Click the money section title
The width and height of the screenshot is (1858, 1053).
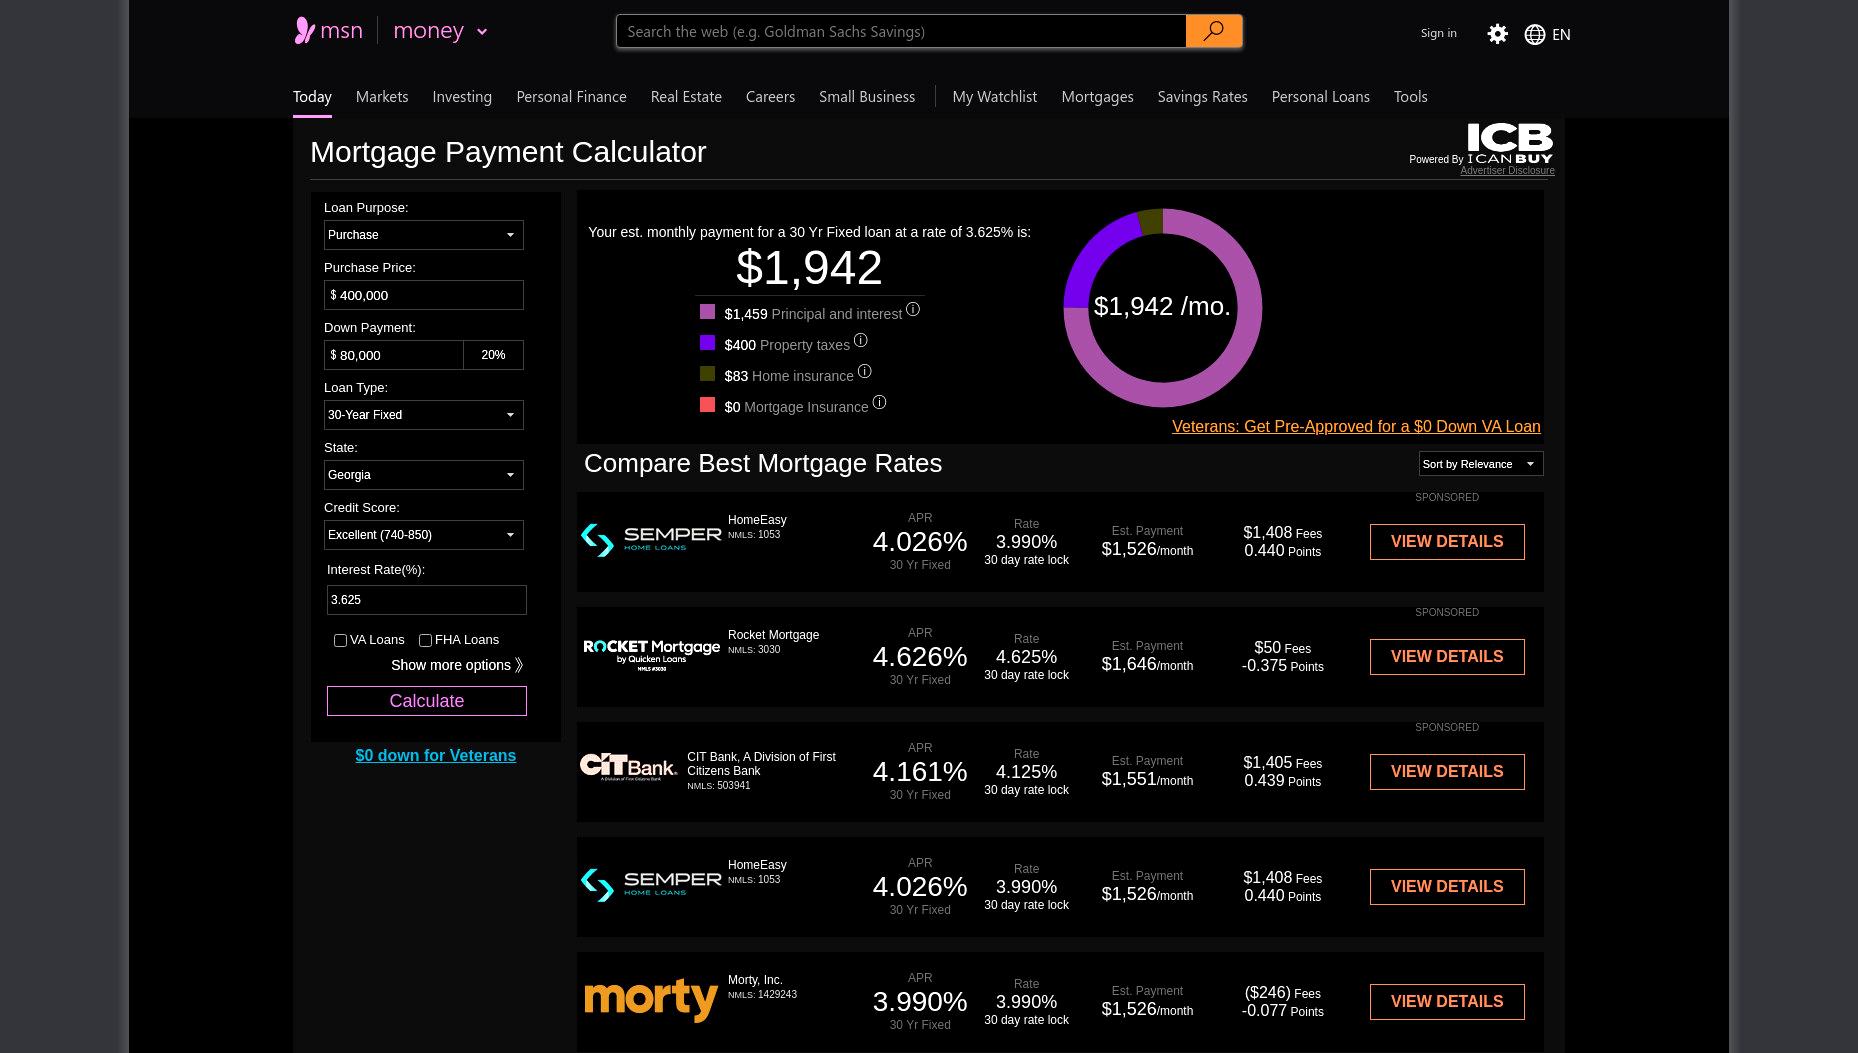[428, 31]
